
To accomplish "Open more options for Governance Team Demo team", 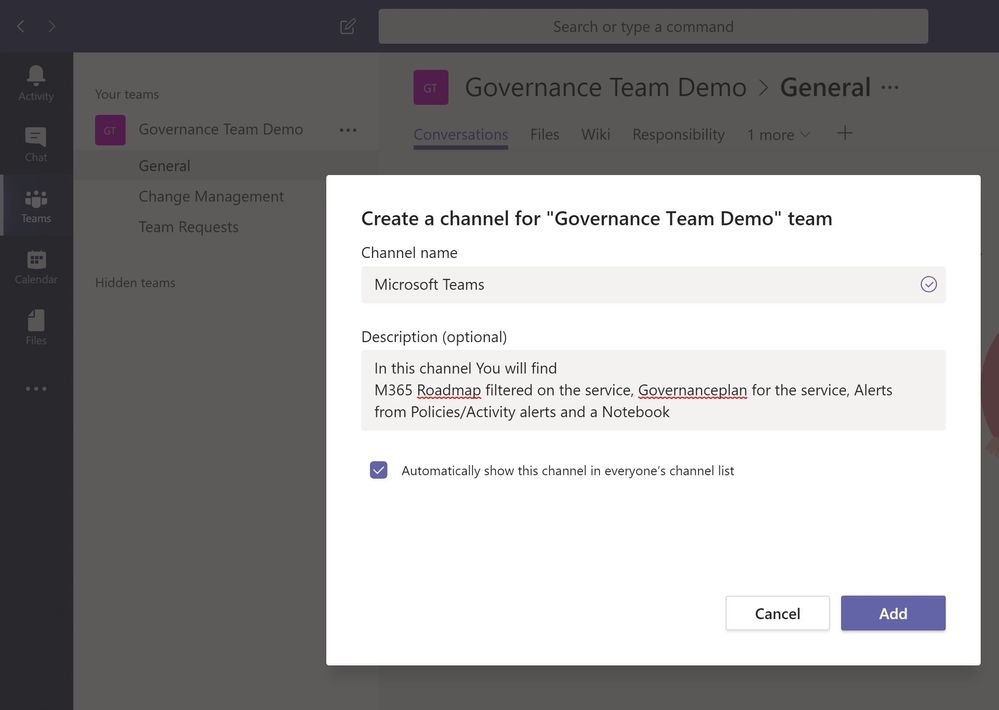I will (x=348, y=130).
